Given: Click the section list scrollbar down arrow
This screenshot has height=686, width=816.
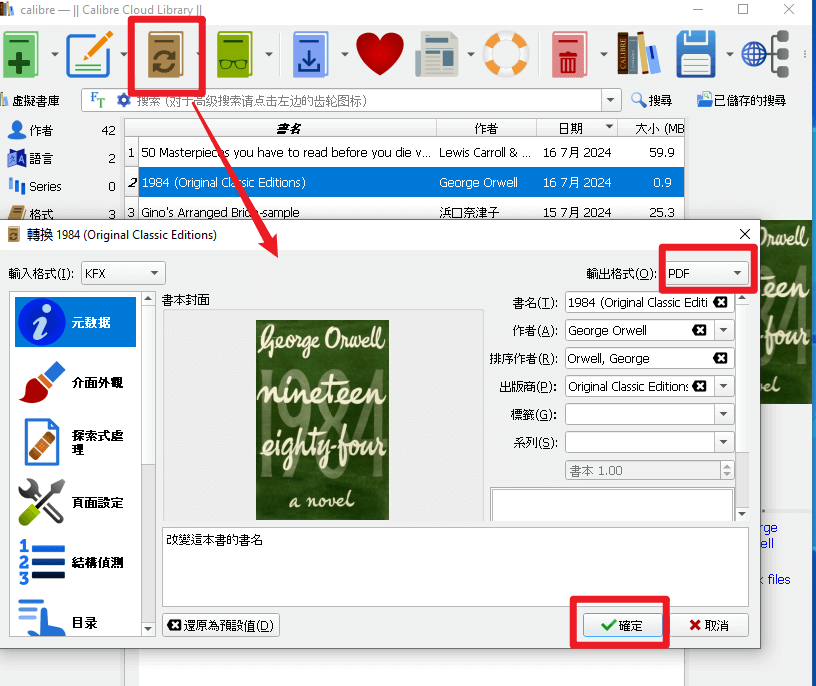Looking at the screenshot, I should coord(148,629).
